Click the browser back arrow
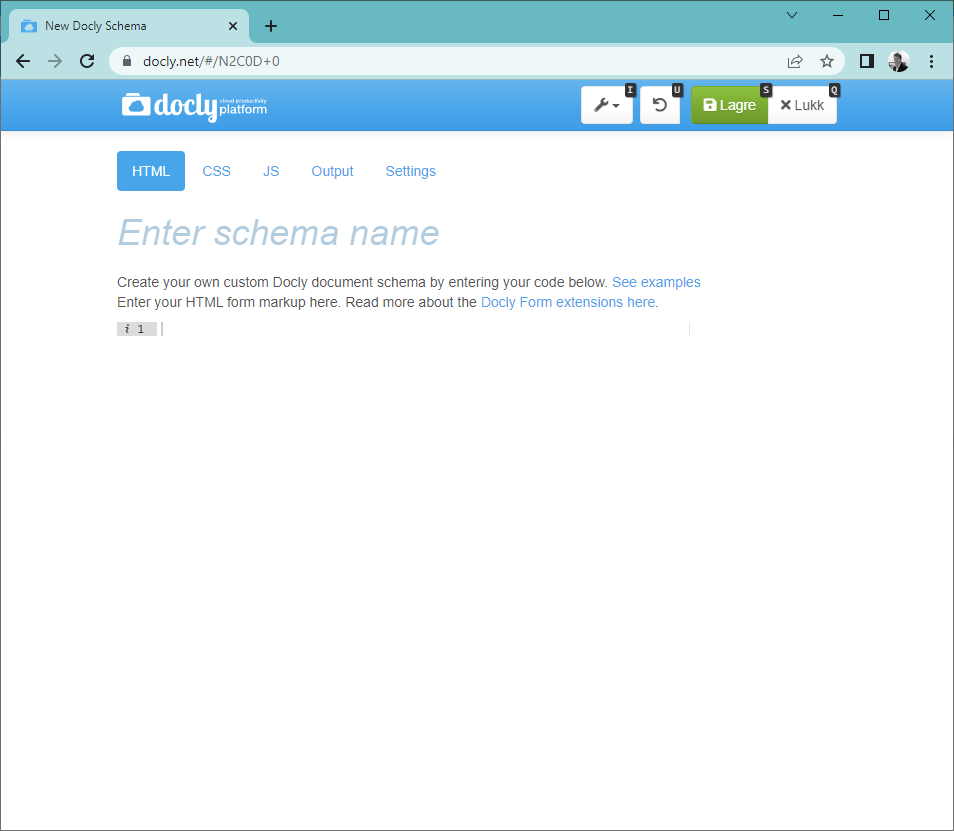Viewport: 954px width, 831px height. coord(23,61)
